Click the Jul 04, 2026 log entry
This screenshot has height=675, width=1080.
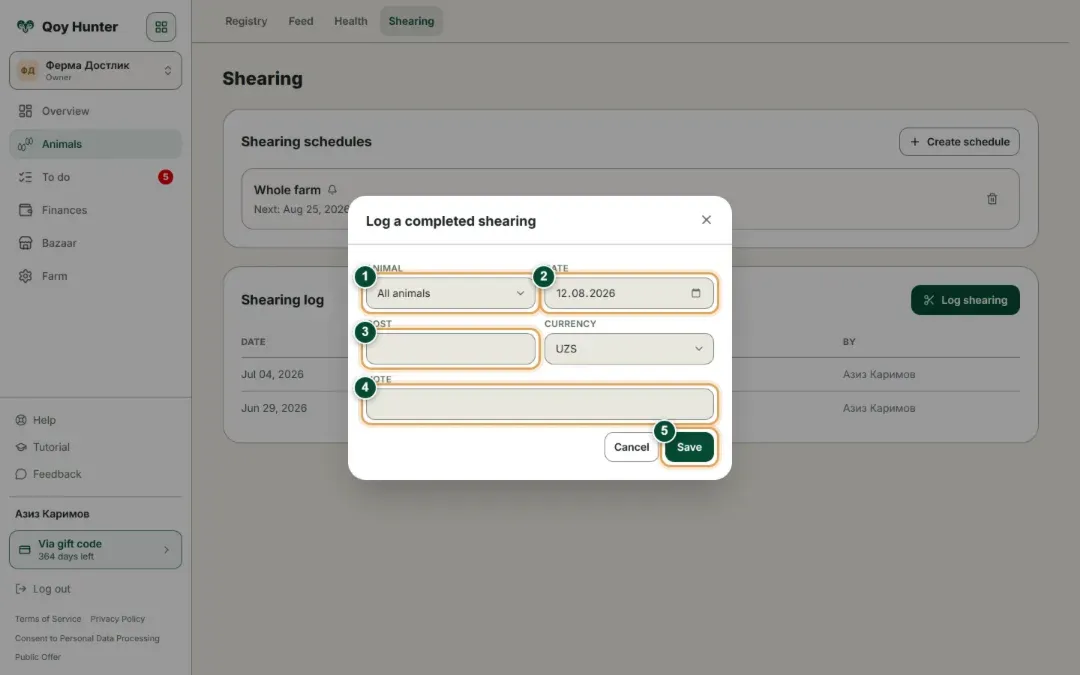coord(272,375)
